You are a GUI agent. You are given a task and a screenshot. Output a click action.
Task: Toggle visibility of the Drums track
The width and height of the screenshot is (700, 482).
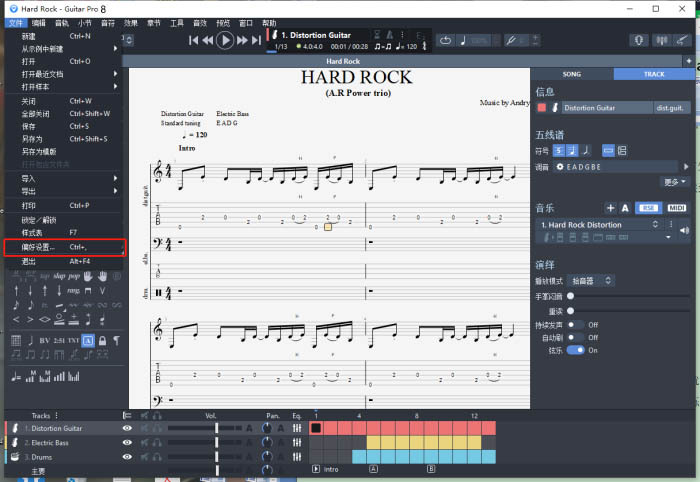coord(127,457)
